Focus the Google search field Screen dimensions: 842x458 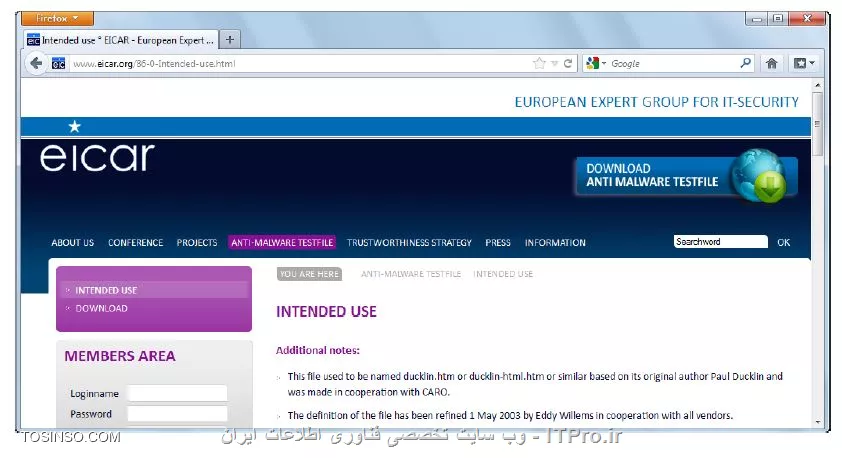tap(673, 63)
